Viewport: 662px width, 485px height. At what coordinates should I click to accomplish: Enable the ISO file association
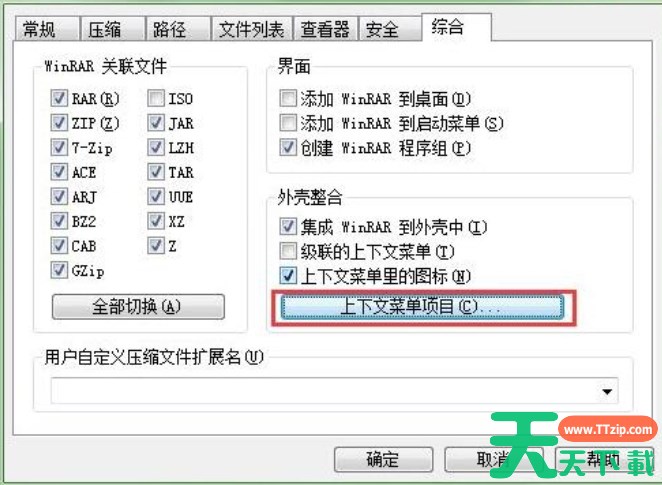pos(156,98)
